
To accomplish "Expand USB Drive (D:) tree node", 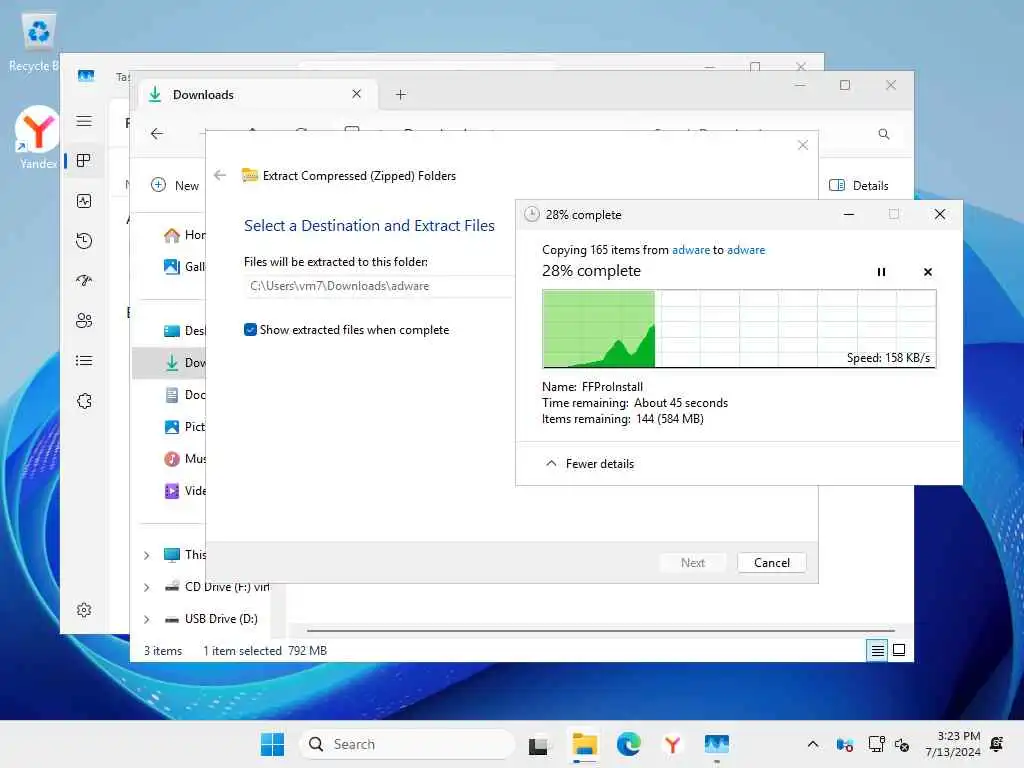I will click(x=146, y=619).
